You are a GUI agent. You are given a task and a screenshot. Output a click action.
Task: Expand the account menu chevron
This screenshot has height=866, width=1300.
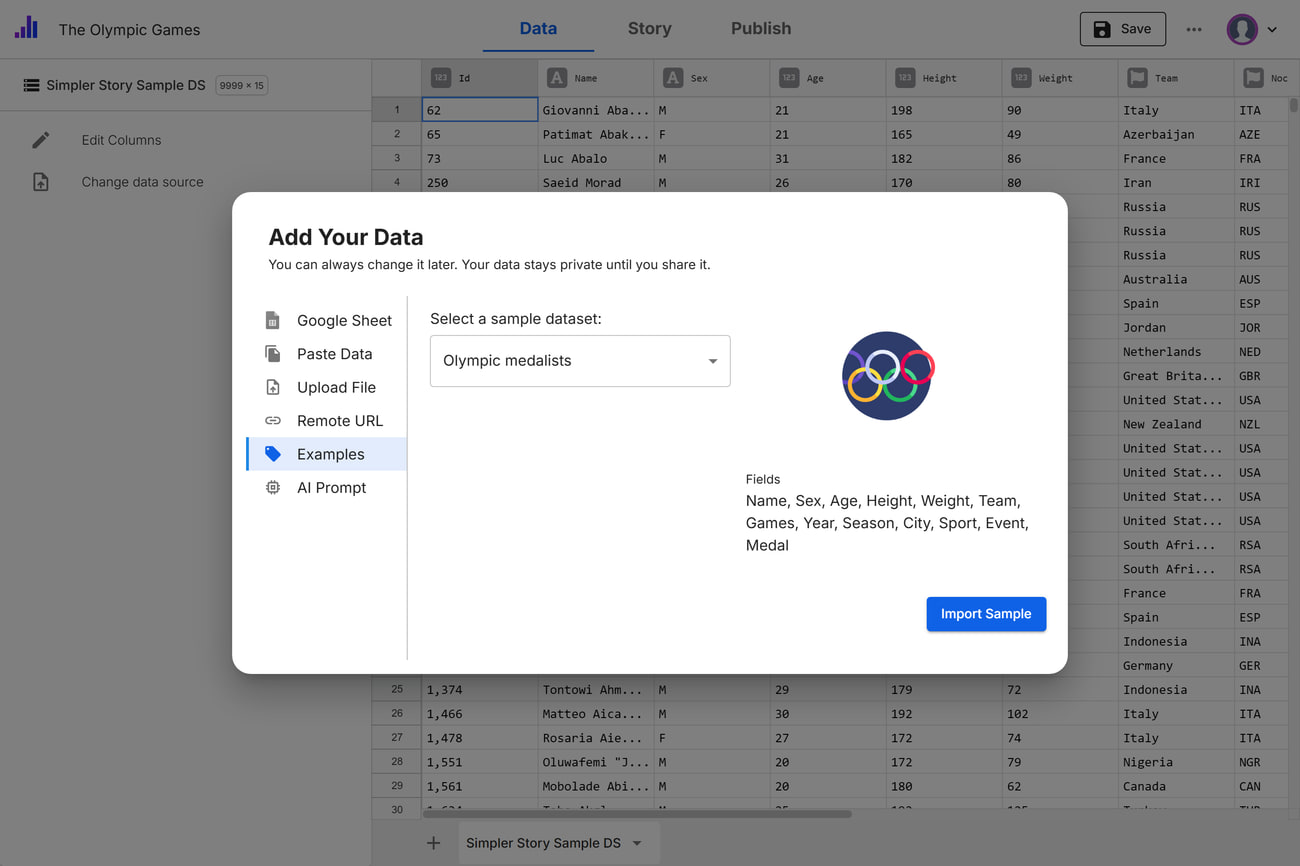(x=1272, y=30)
